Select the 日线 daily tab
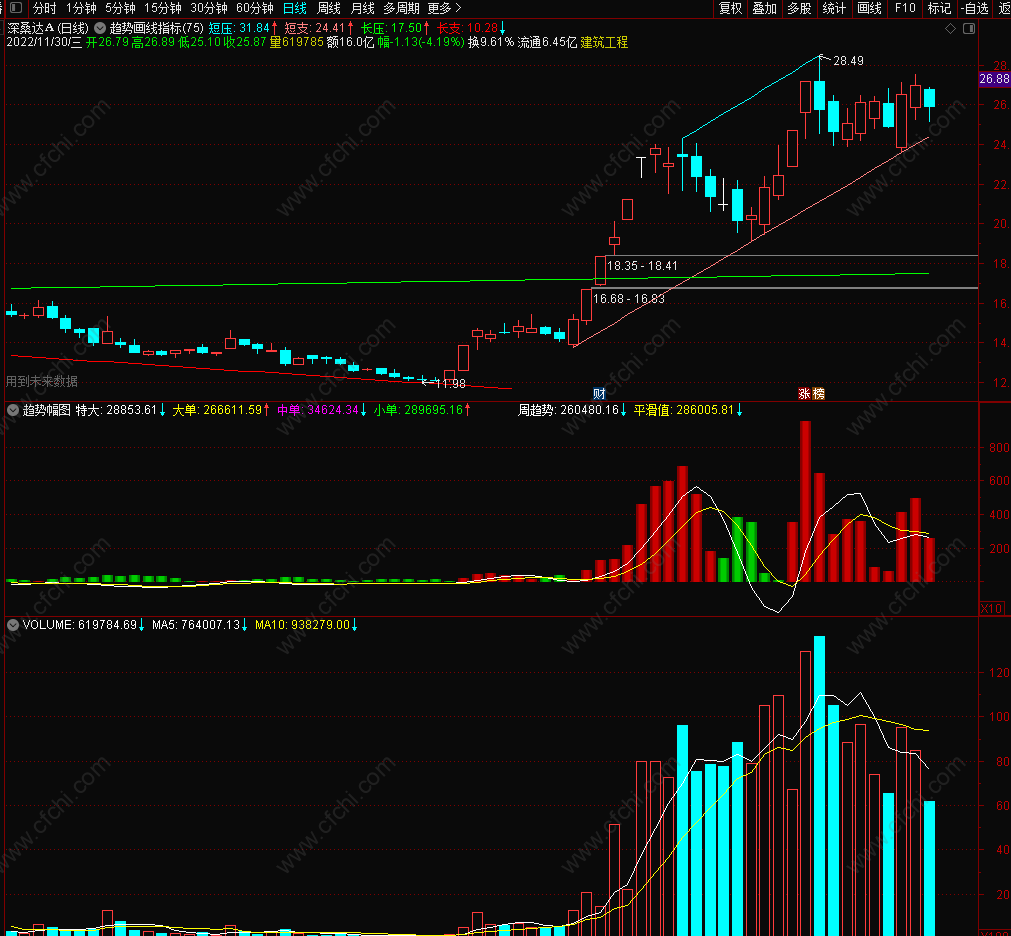 [295, 8]
